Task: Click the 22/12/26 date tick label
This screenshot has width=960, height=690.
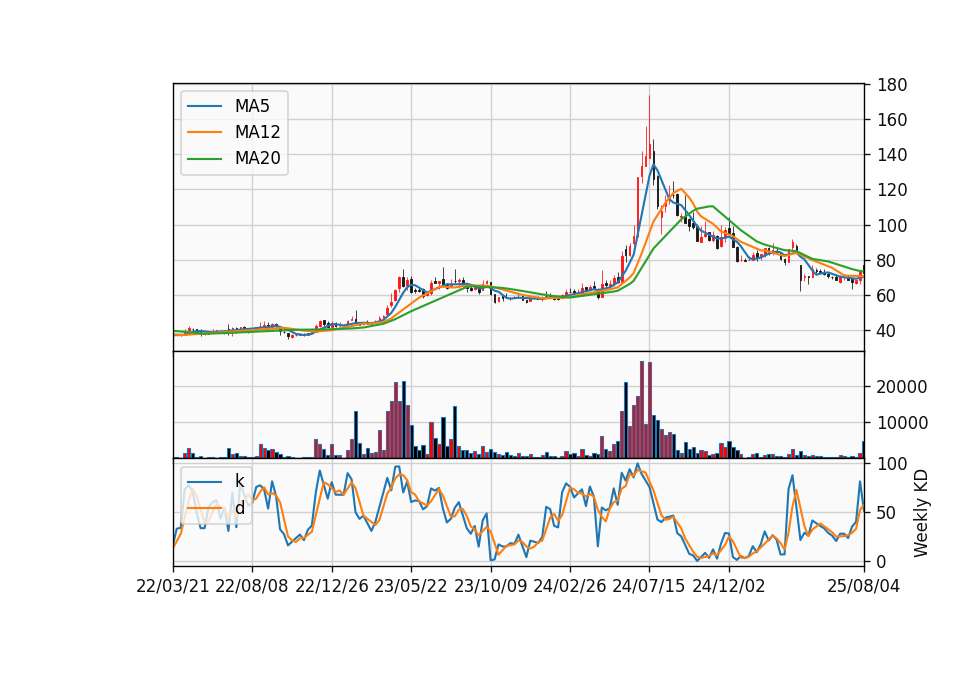Action: point(332,586)
